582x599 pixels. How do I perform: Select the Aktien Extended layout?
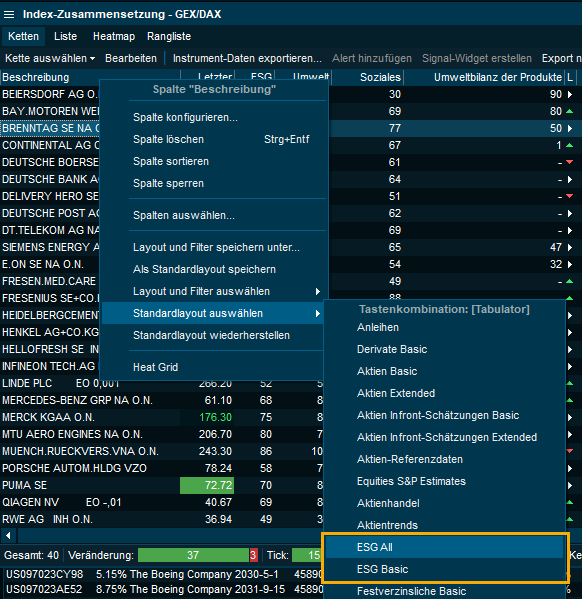coord(444,393)
